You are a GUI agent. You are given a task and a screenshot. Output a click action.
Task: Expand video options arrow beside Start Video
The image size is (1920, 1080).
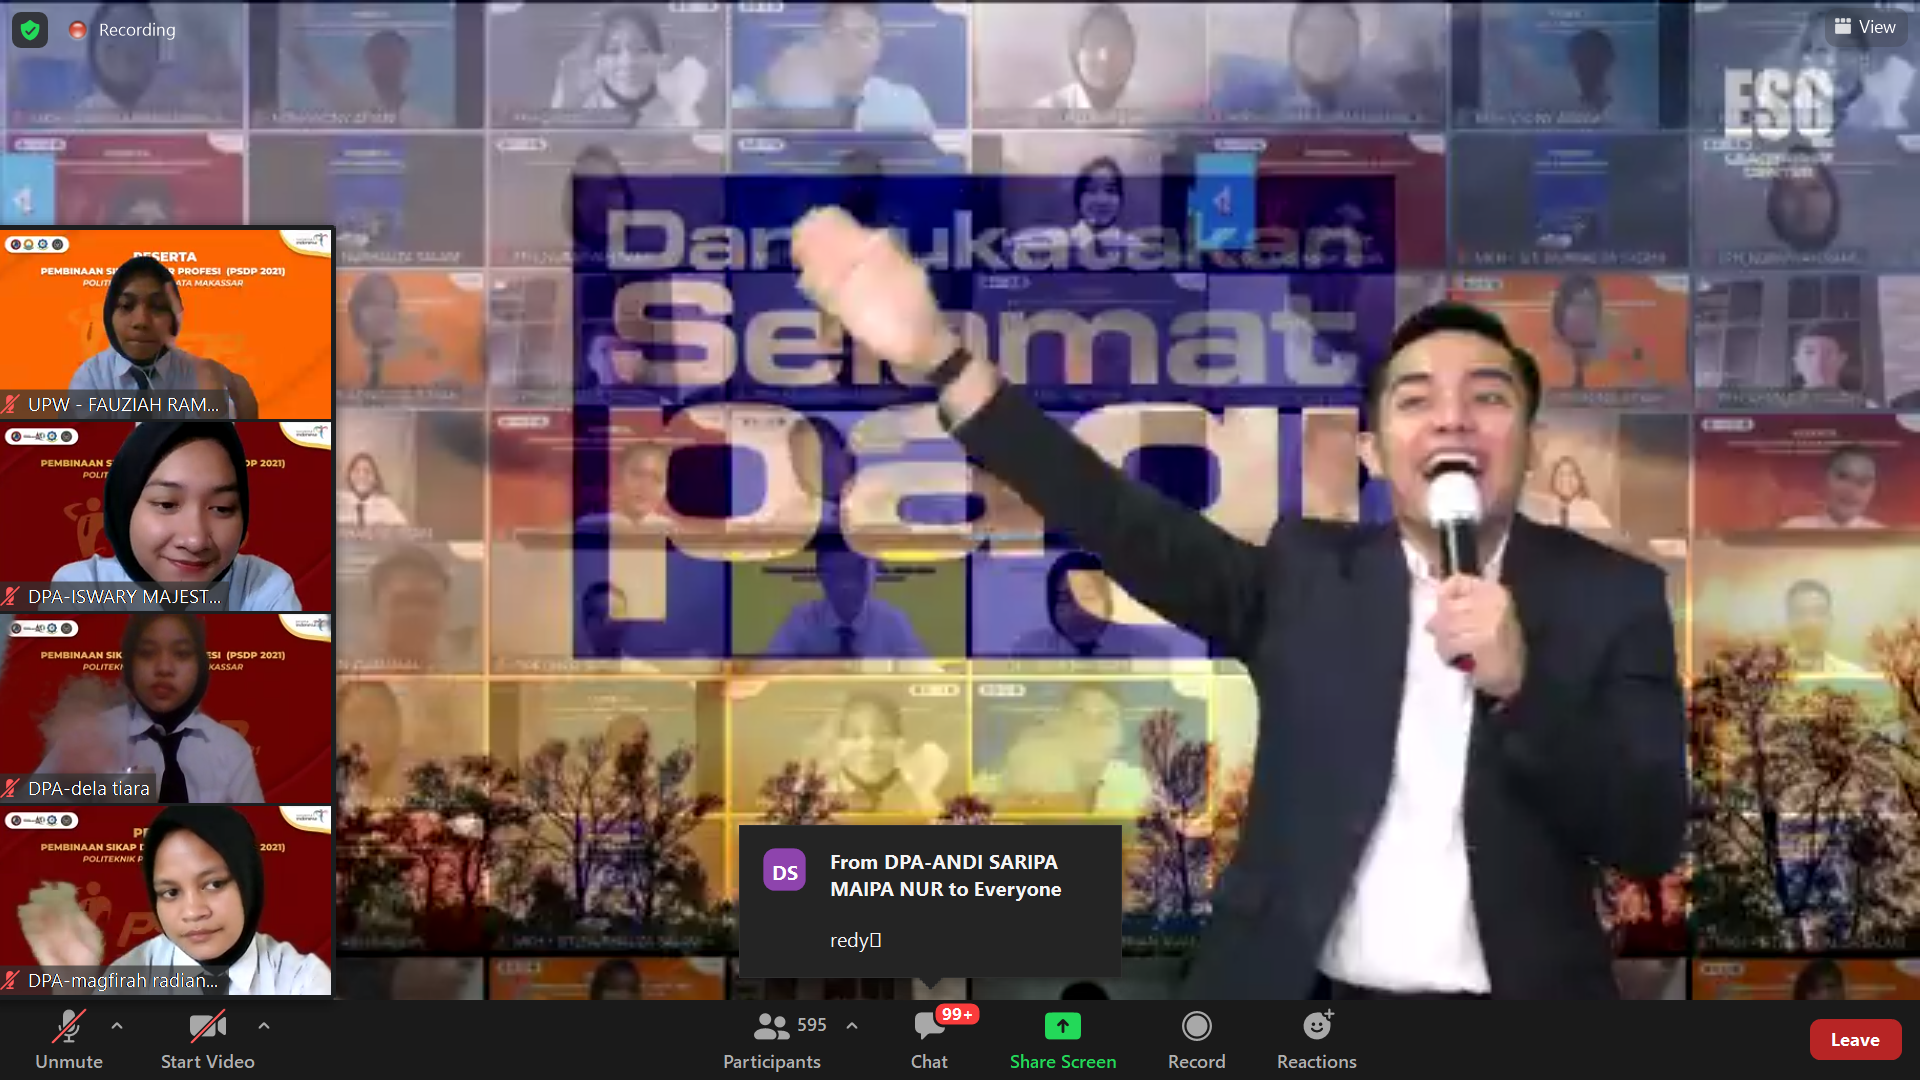point(263,1025)
